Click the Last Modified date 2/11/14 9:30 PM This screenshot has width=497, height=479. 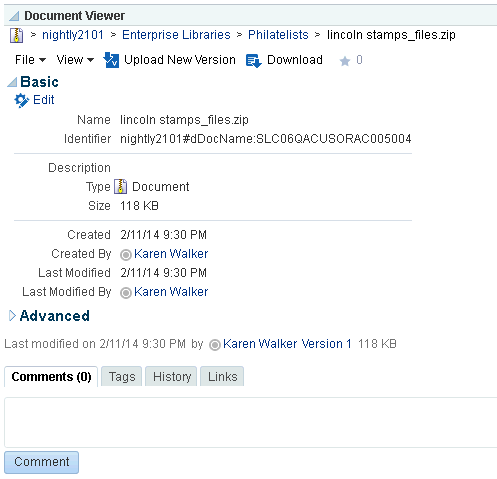click(163, 273)
